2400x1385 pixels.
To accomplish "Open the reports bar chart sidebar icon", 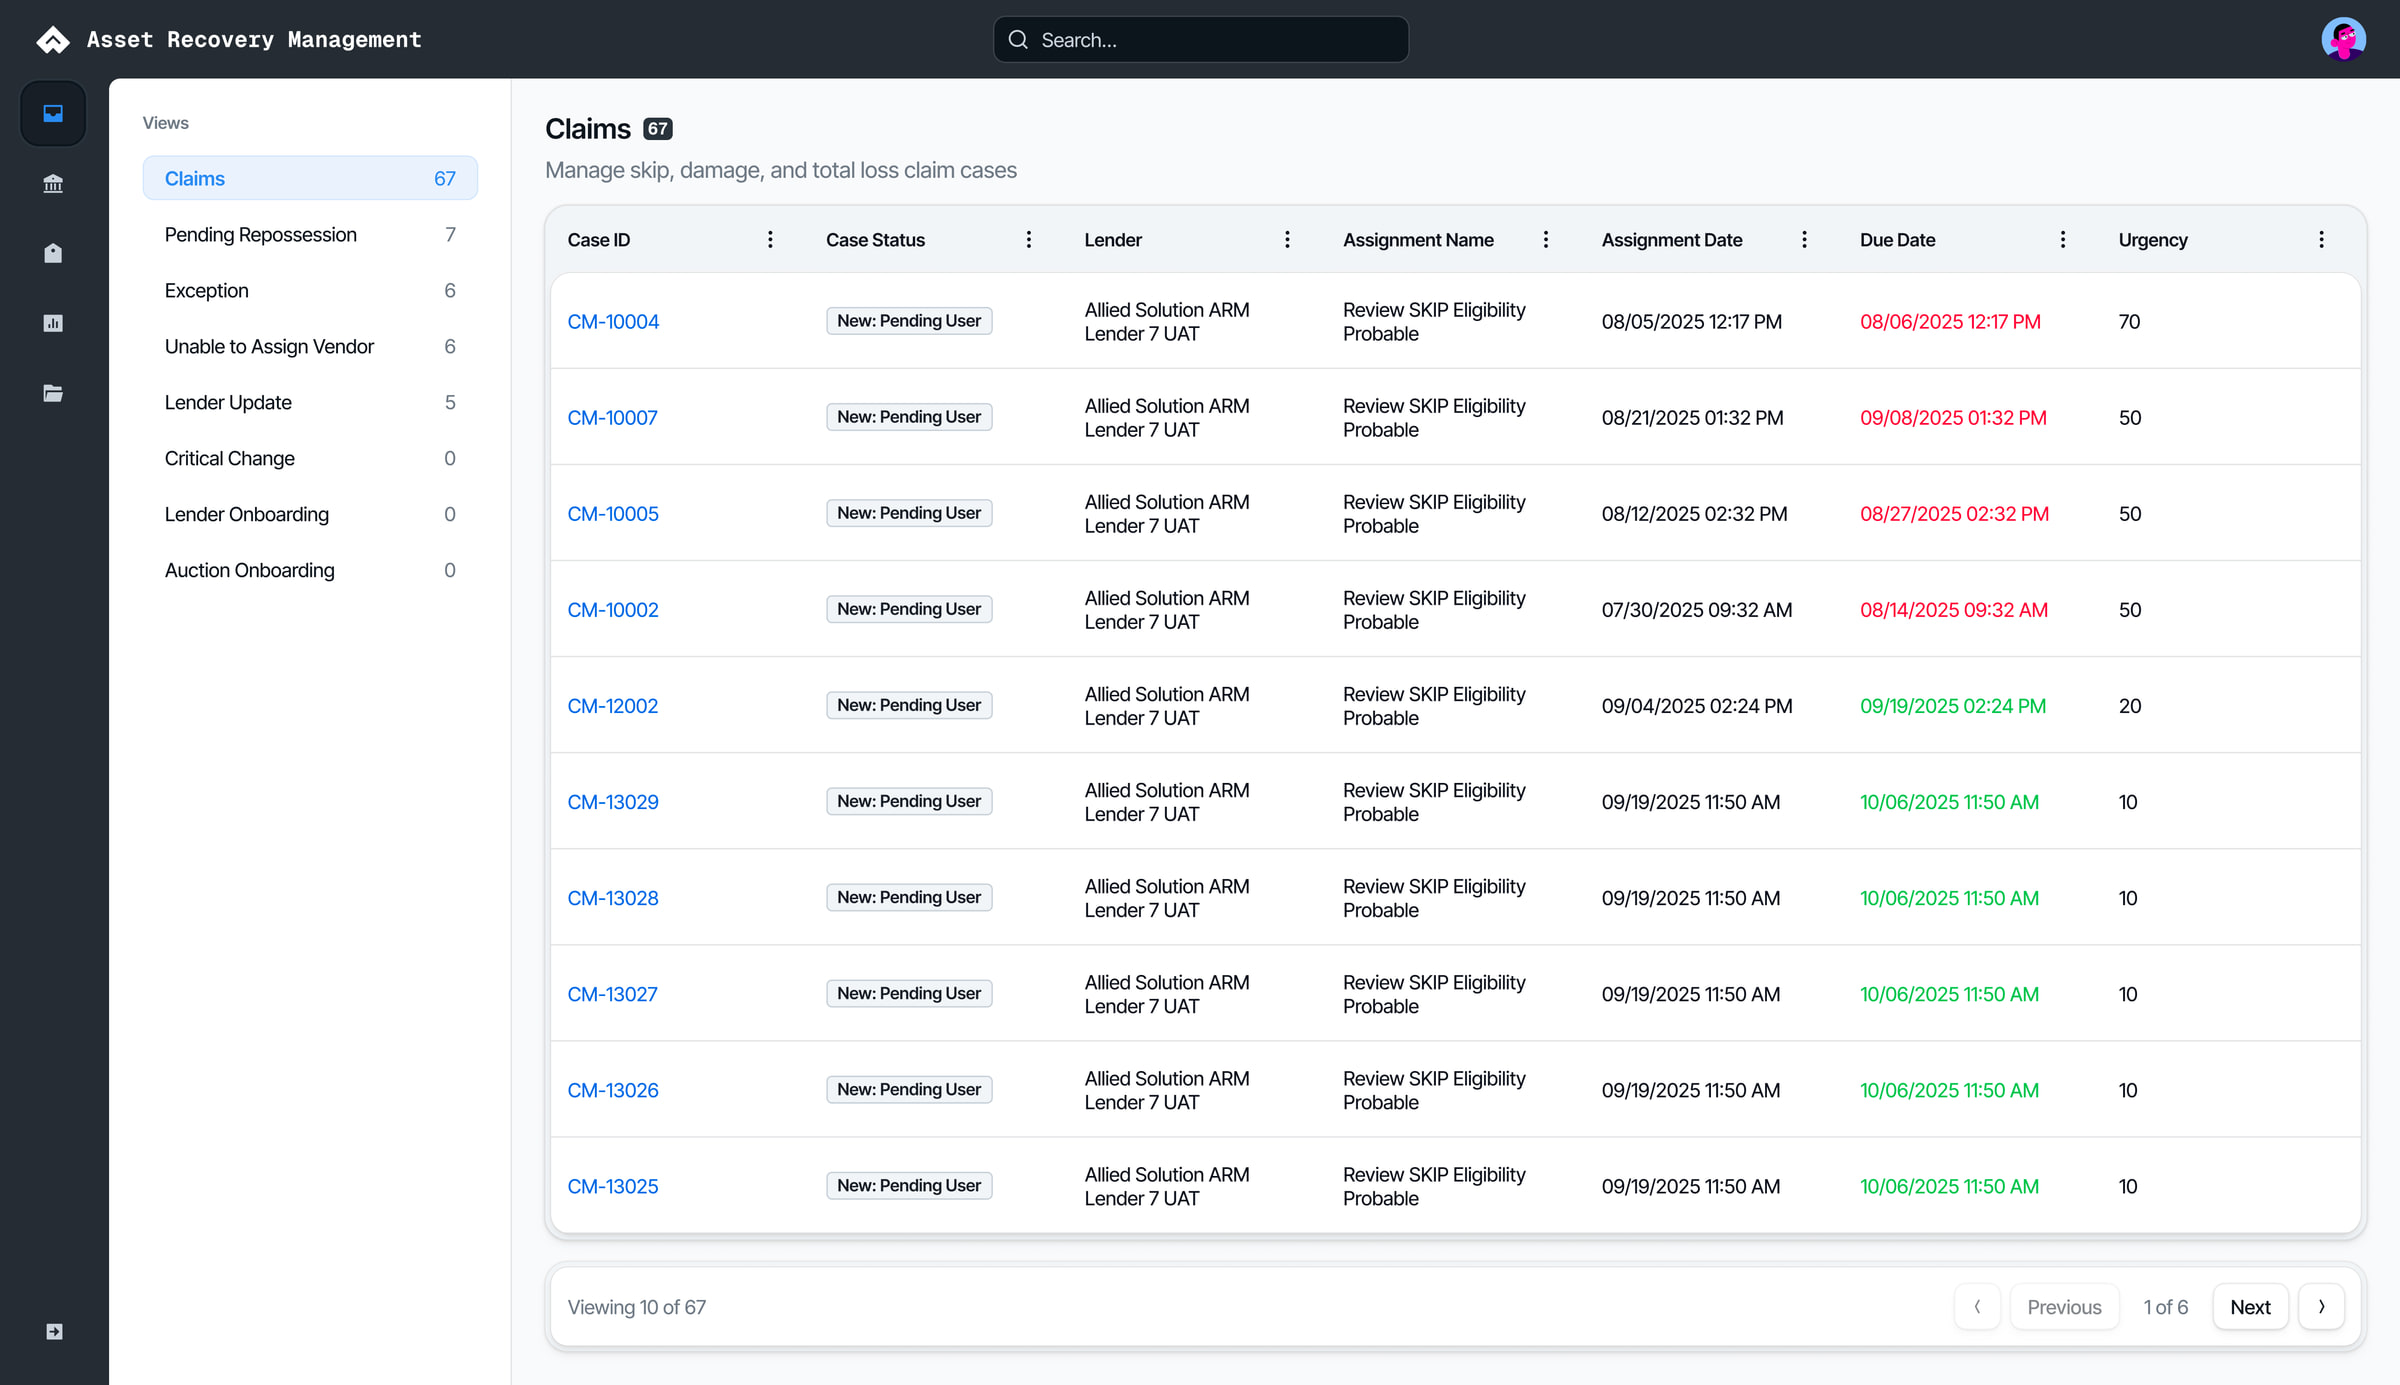I will pos(53,323).
